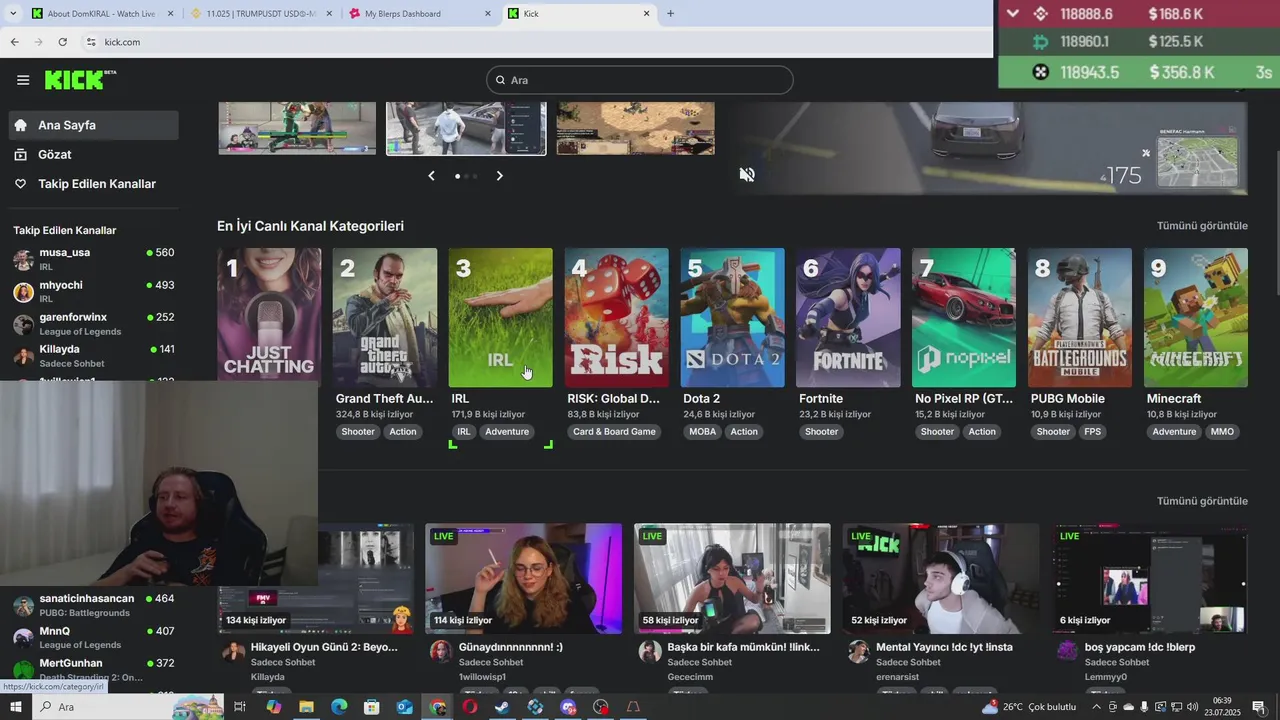Open File Explorer from taskbar
This screenshot has width=1280, height=720.
coord(306,707)
